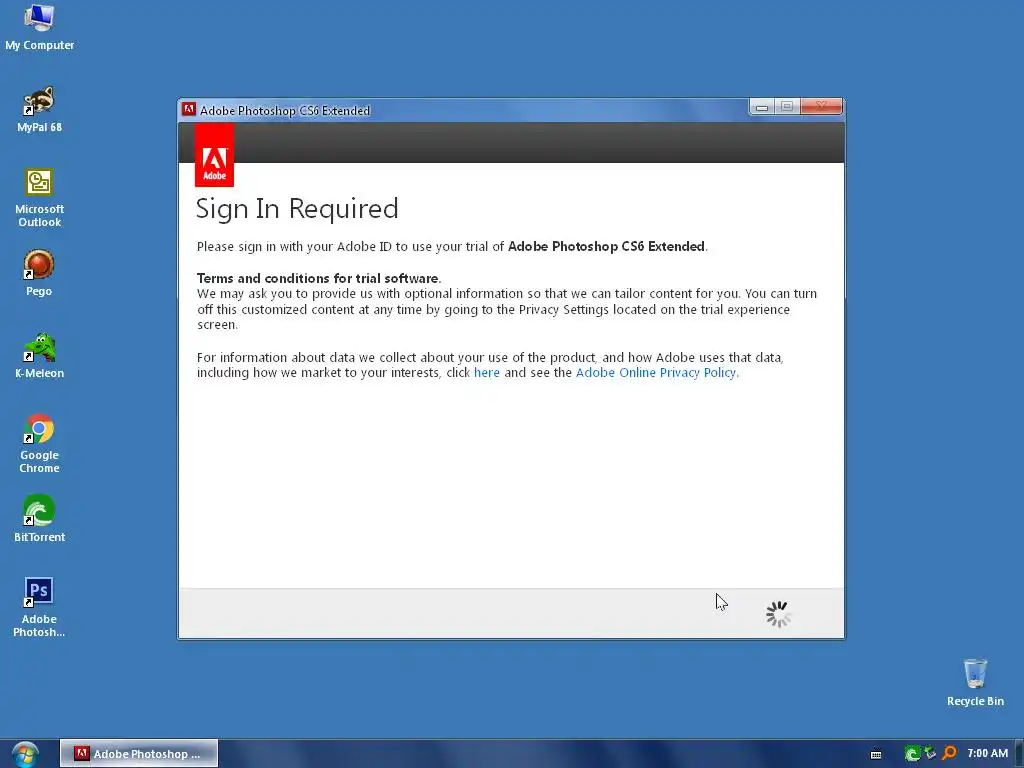Open the My Computer desktop icon
Viewport: 1024px width, 768px height.
[x=39, y=26]
